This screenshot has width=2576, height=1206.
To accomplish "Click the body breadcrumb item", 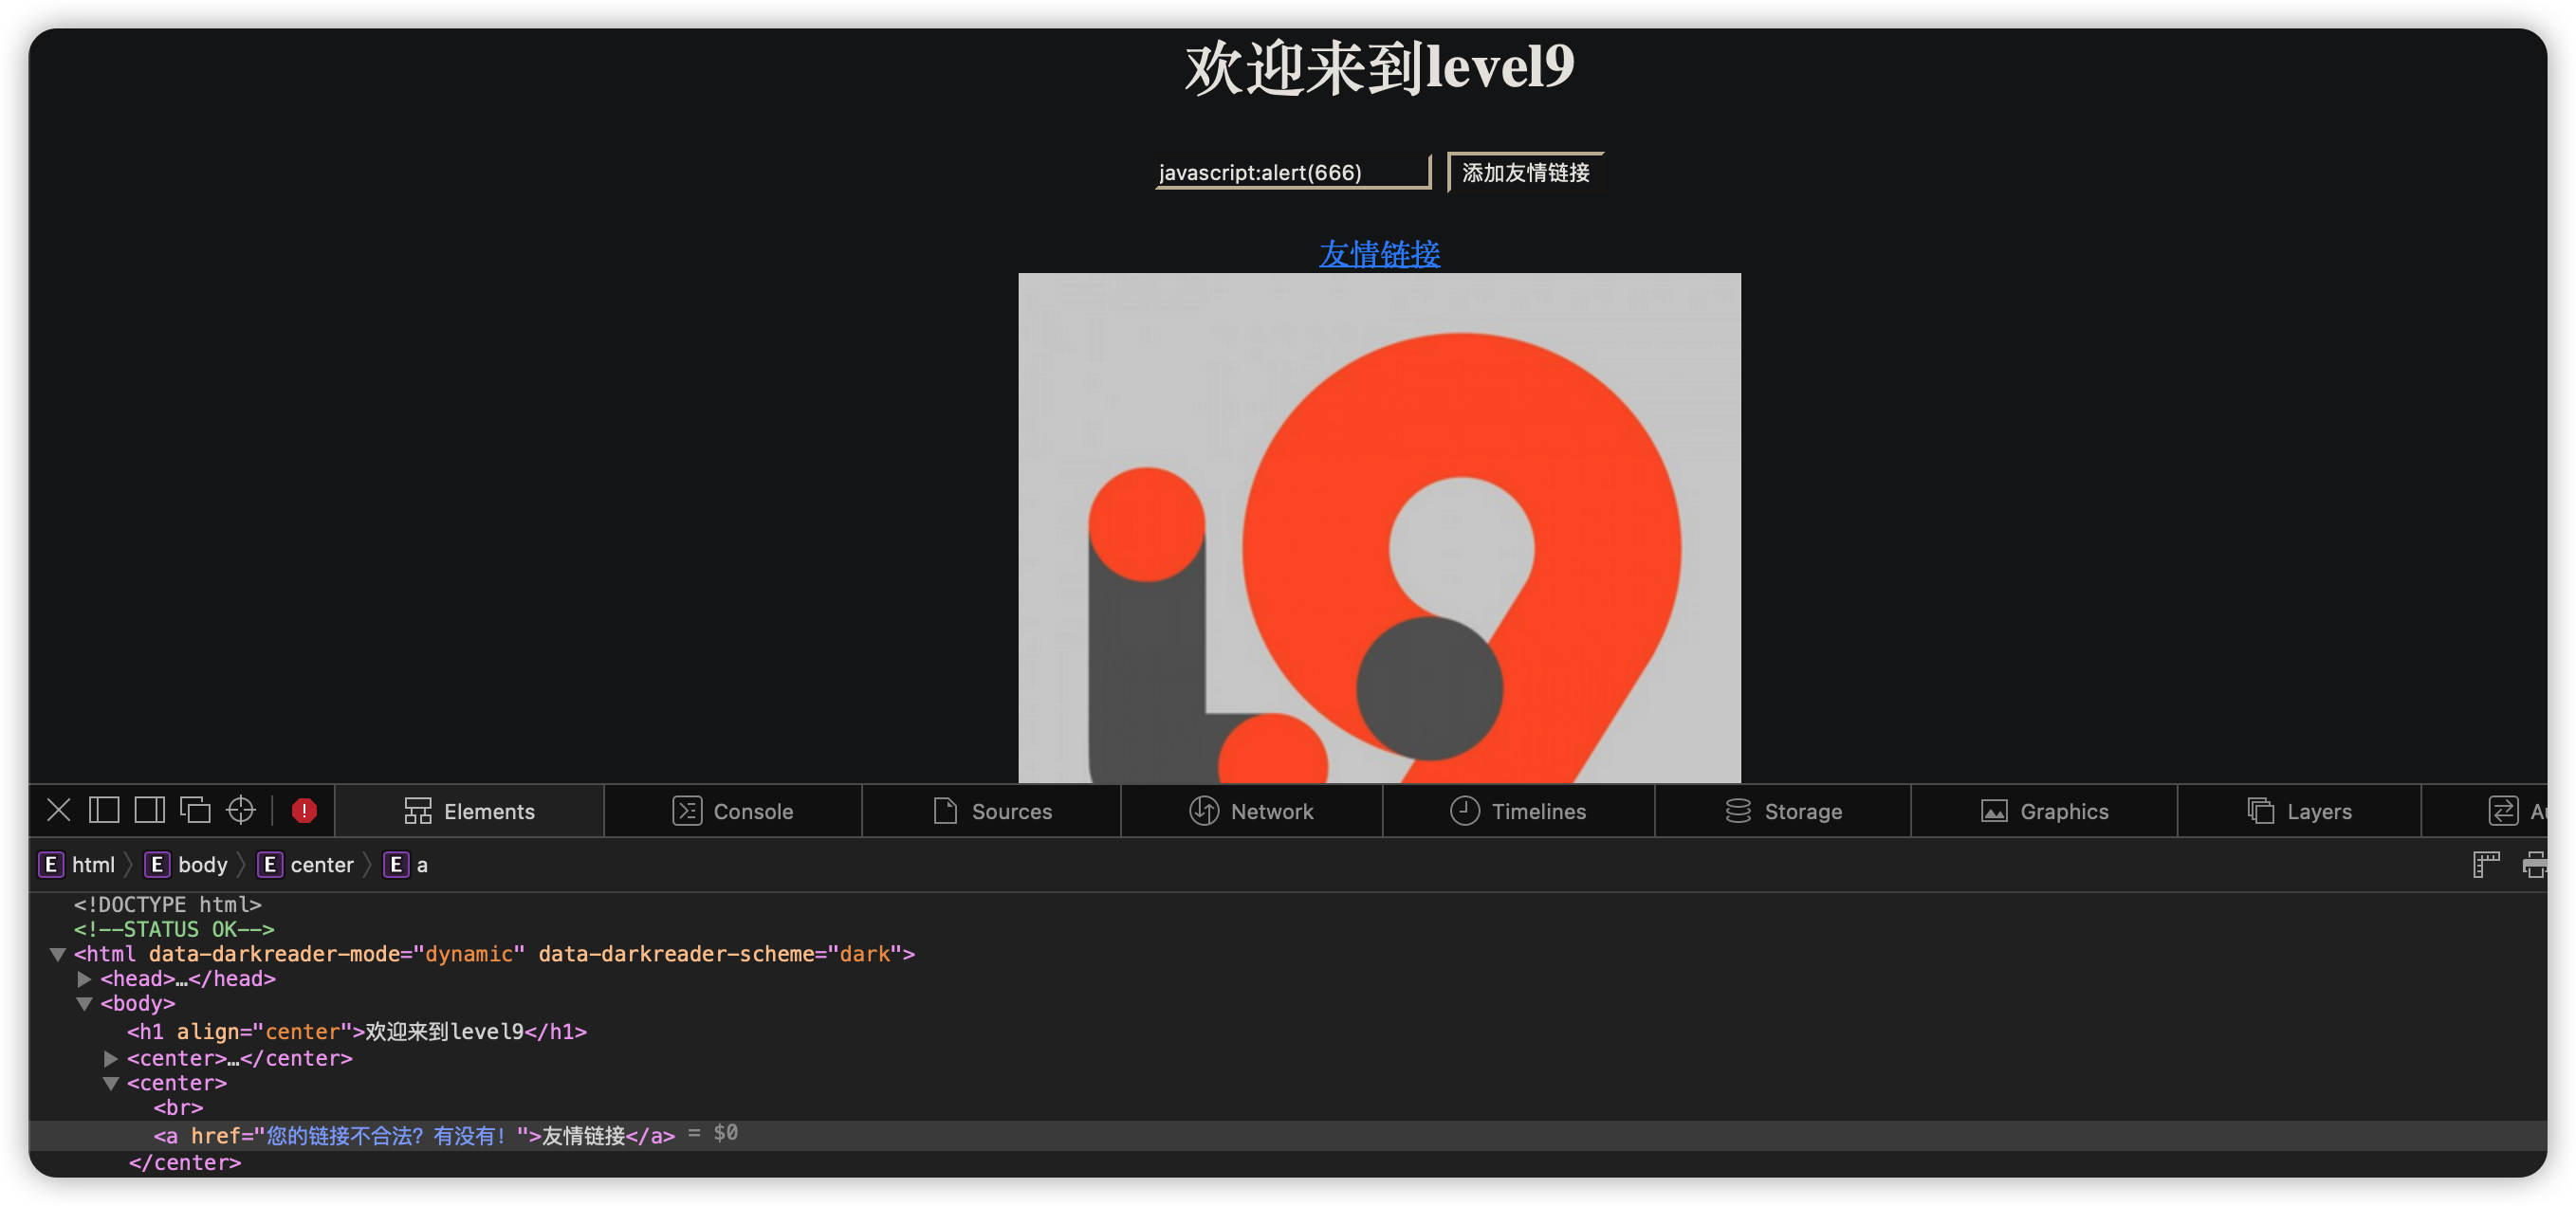I will [187, 865].
